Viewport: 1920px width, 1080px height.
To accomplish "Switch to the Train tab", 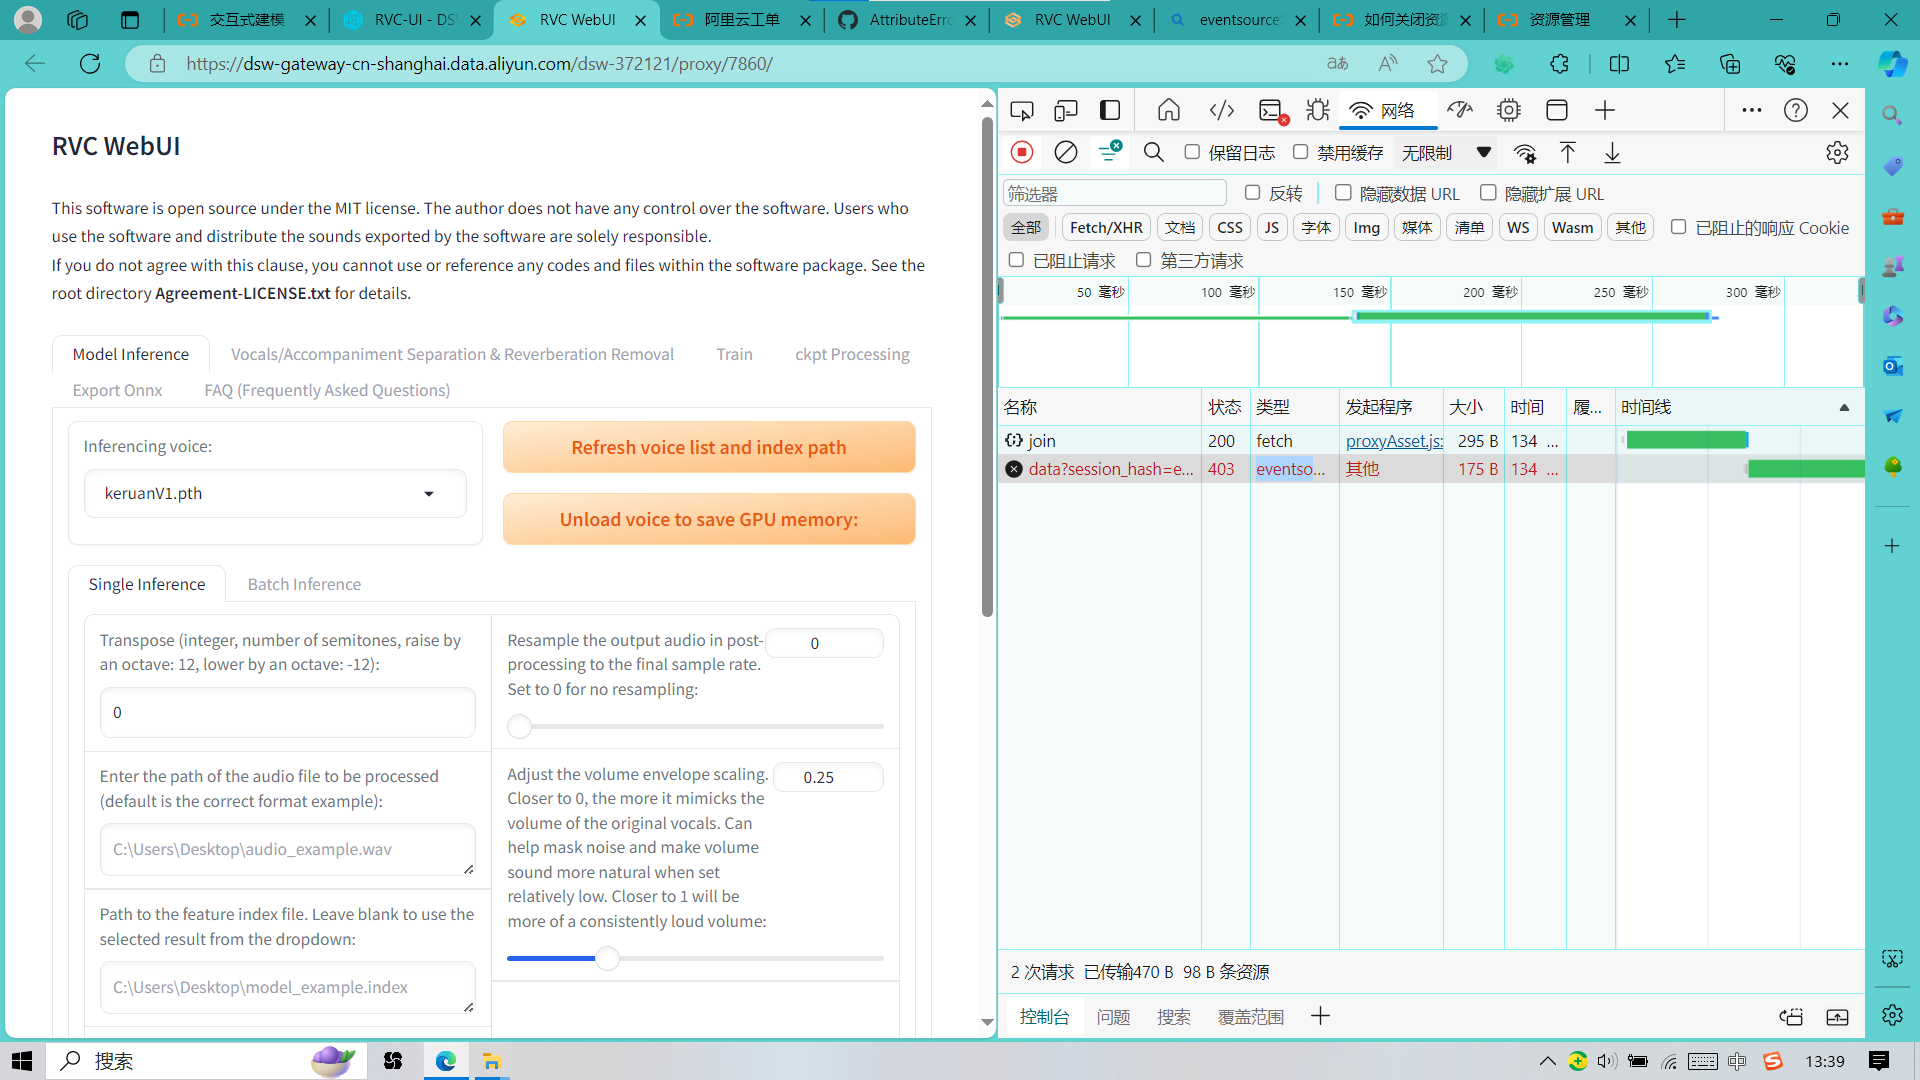I will [x=734, y=354].
